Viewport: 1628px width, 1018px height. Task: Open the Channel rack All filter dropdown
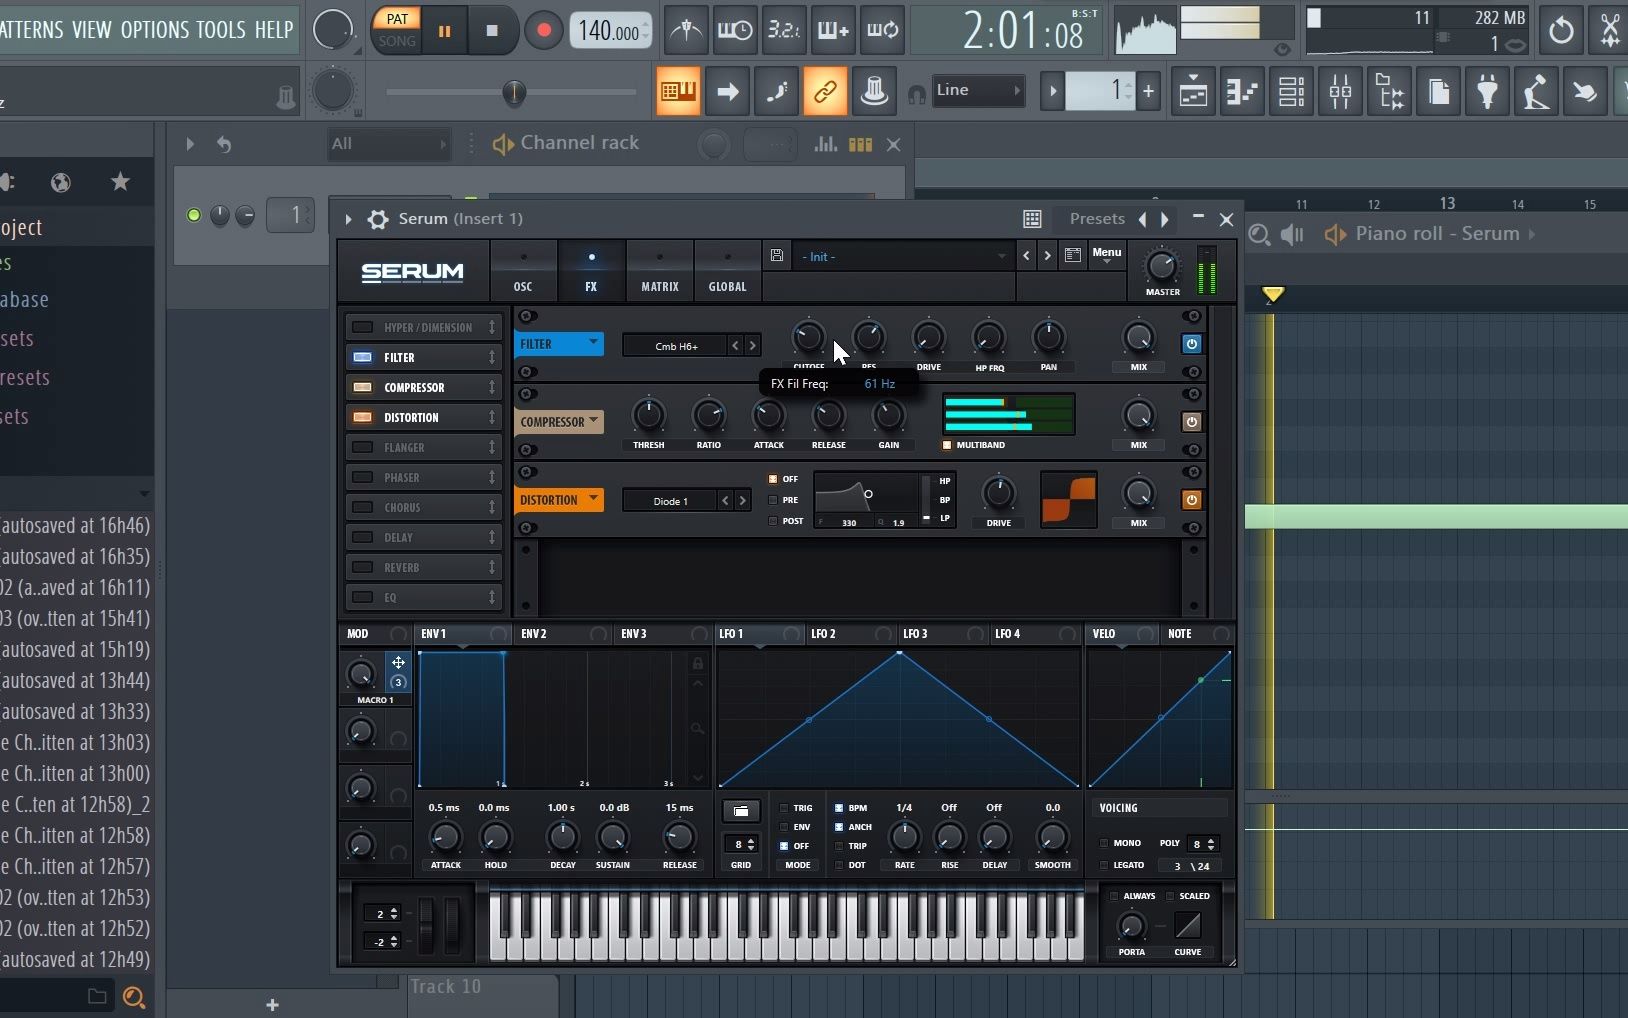389,144
